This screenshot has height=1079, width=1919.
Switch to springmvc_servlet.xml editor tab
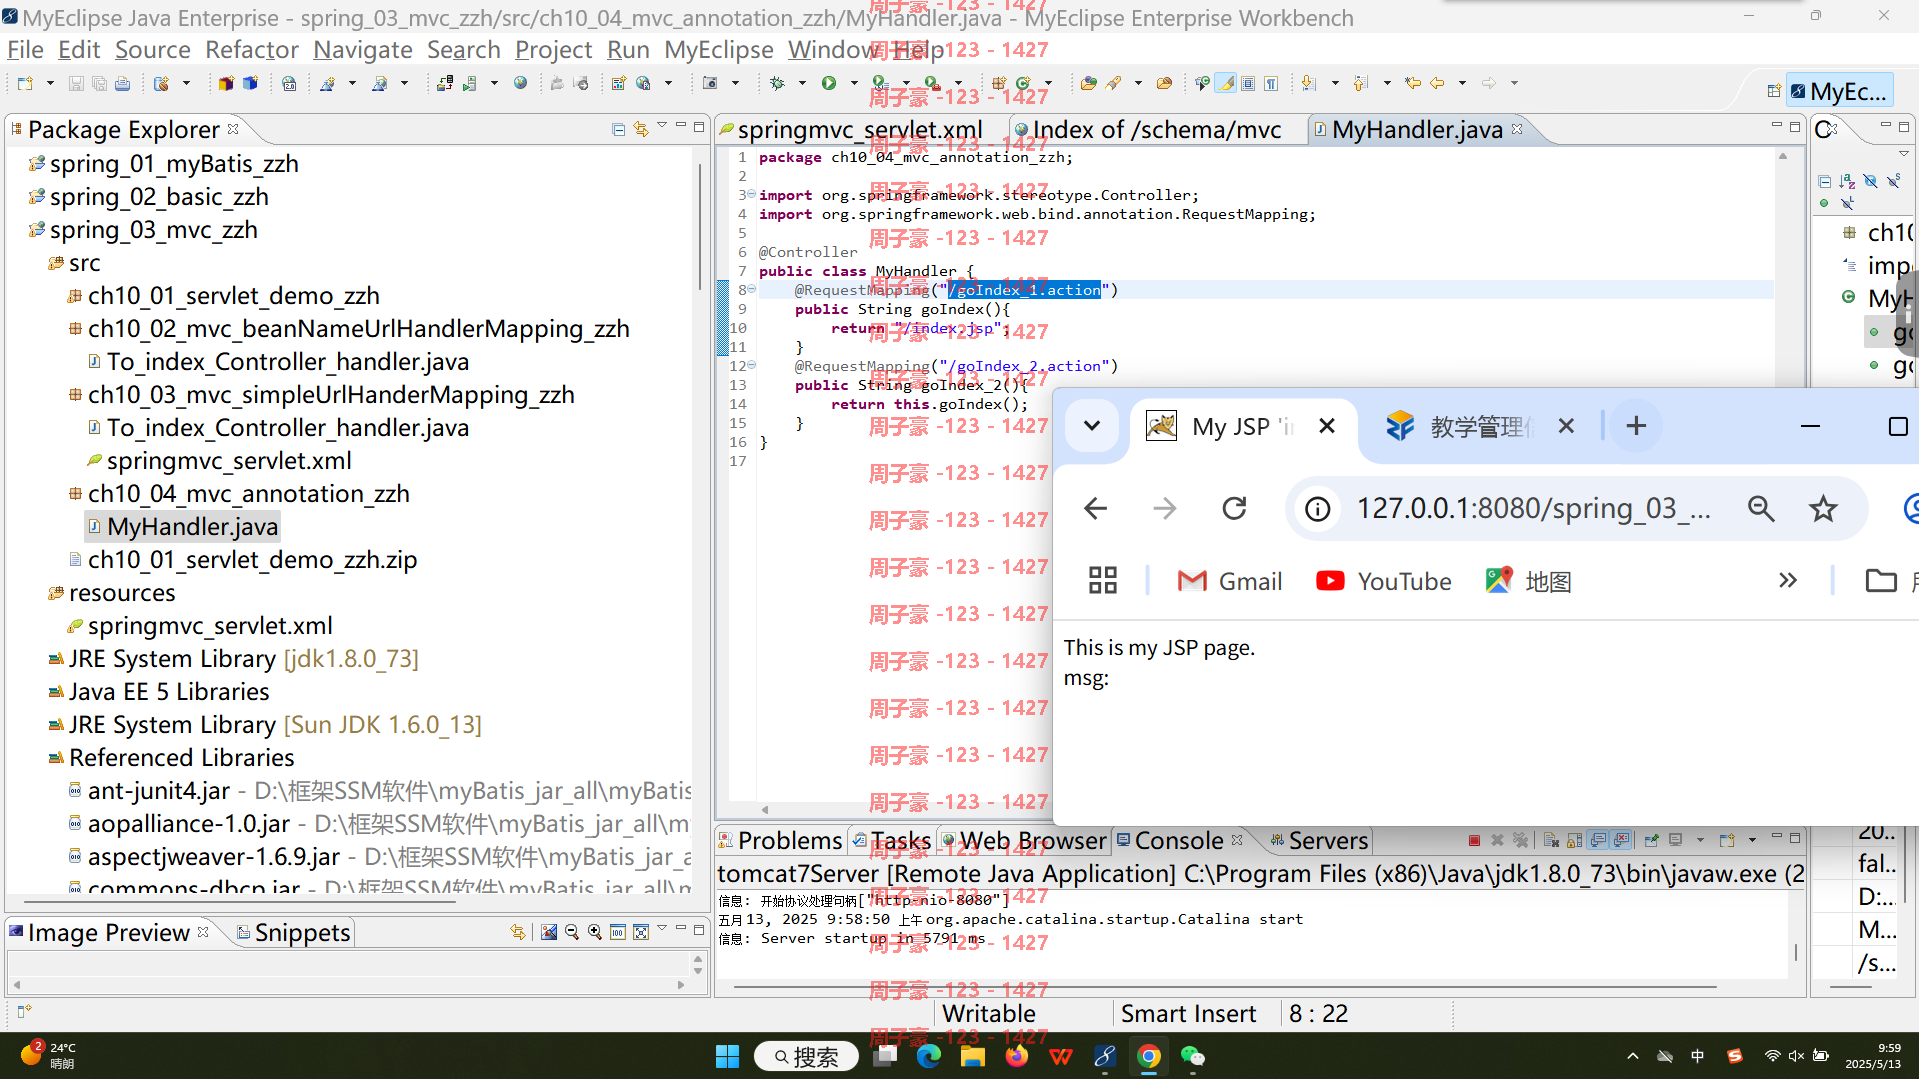[858, 130]
